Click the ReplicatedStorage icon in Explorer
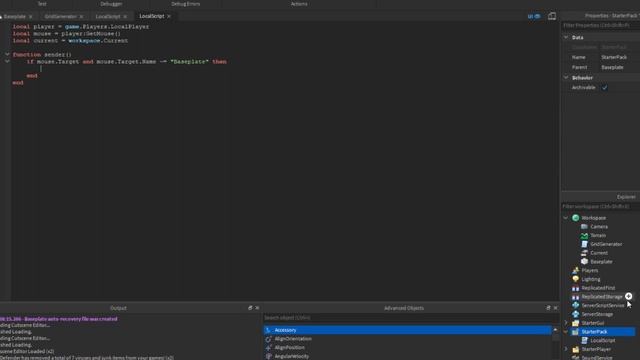Image resolution: width=640 pixels, height=360 pixels. pyautogui.click(x=576, y=297)
